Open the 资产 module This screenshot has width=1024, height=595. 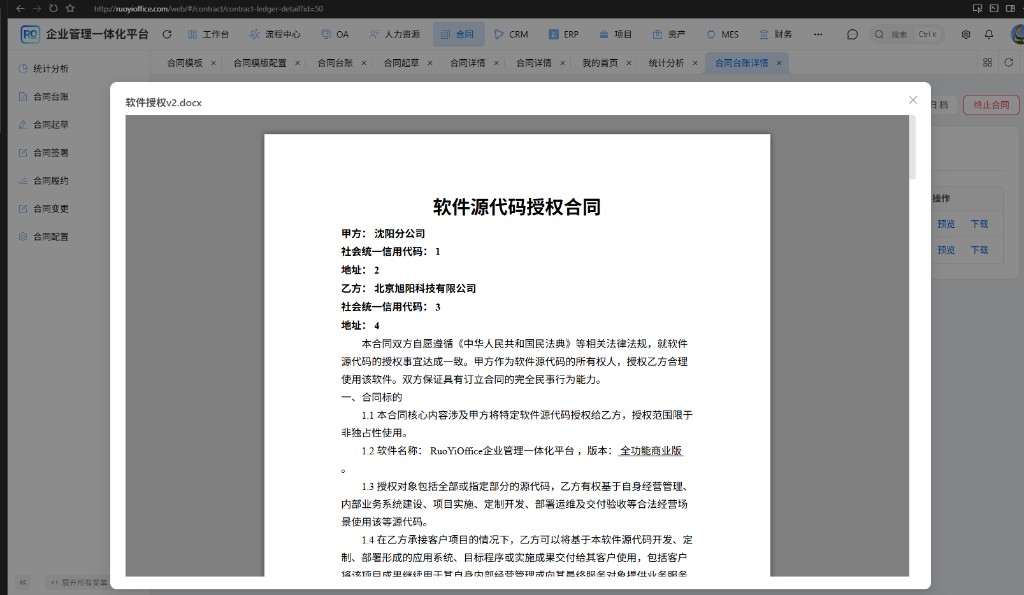click(x=669, y=34)
